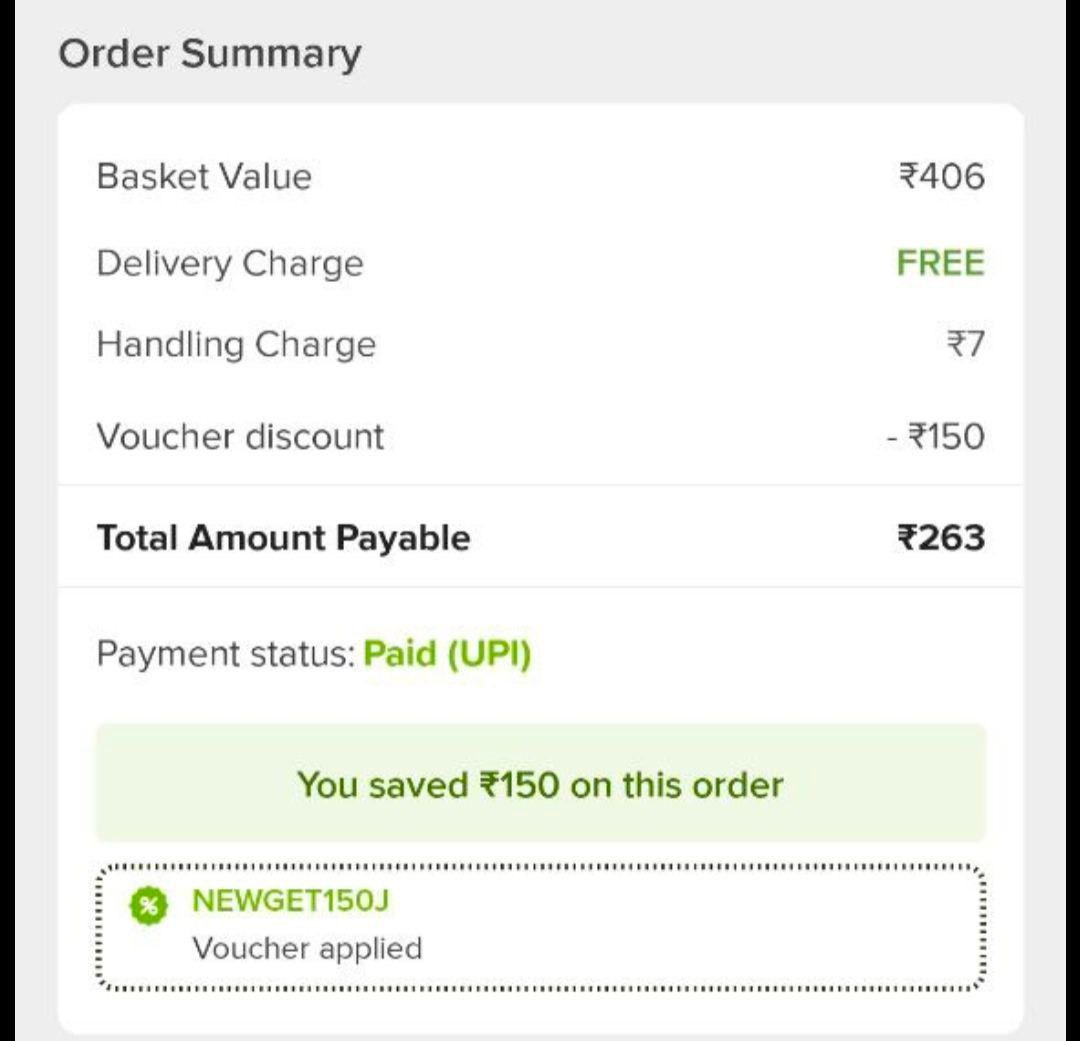Select the Delivery Charge label
Screen dimensions: 1080x1041
click(x=230, y=264)
